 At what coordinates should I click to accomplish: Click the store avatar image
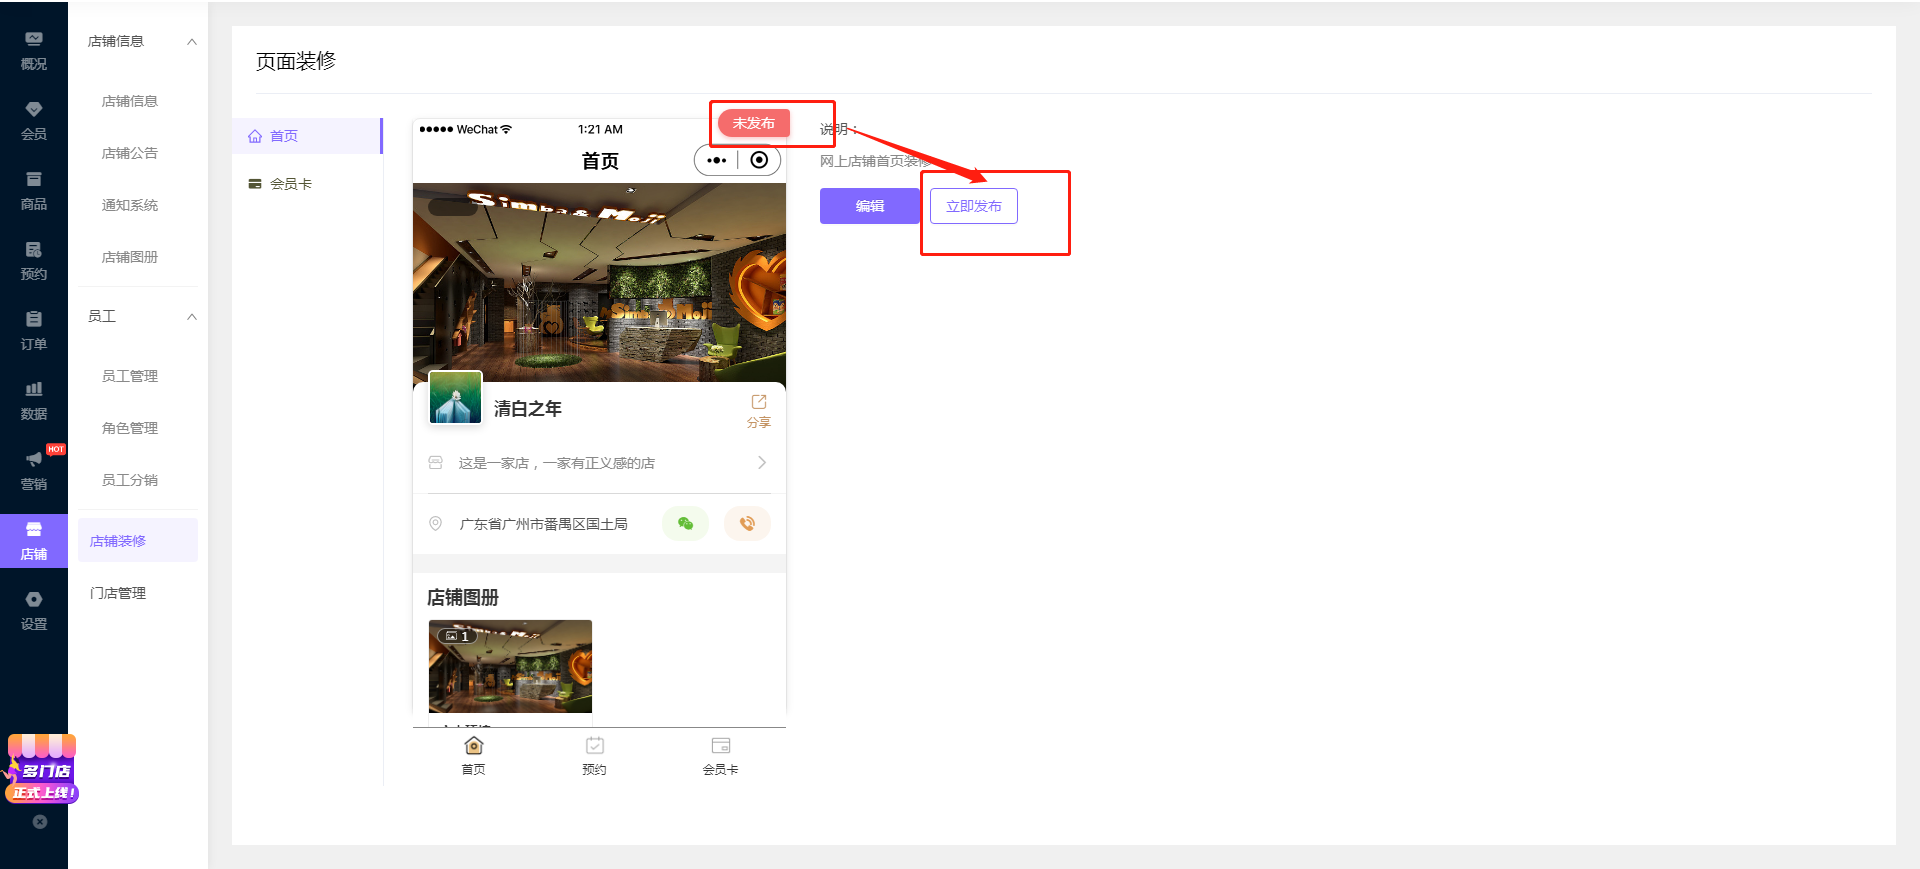456,398
